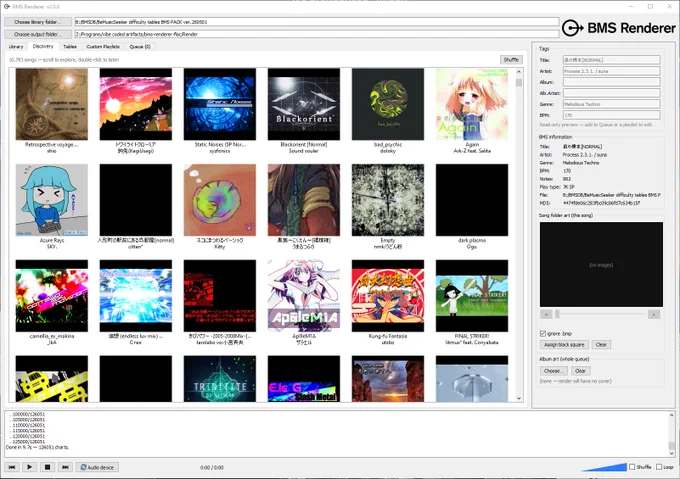Viewport: 680px width, 479px height.
Task: Click song grid scrollbar up arrow
Action: point(519,72)
